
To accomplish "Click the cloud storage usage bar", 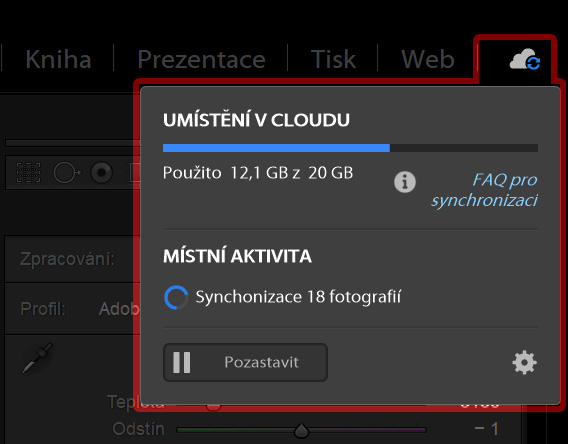I will coord(350,148).
